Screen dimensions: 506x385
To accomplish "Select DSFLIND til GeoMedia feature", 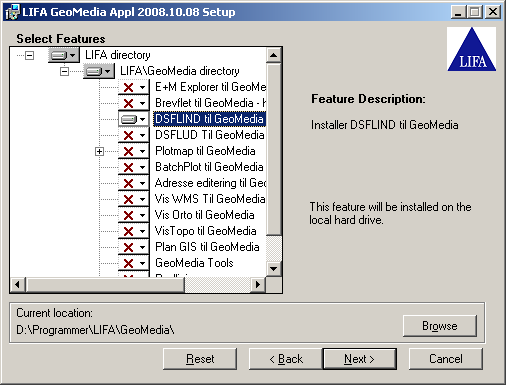I will pyautogui.click(x=209, y=119).
